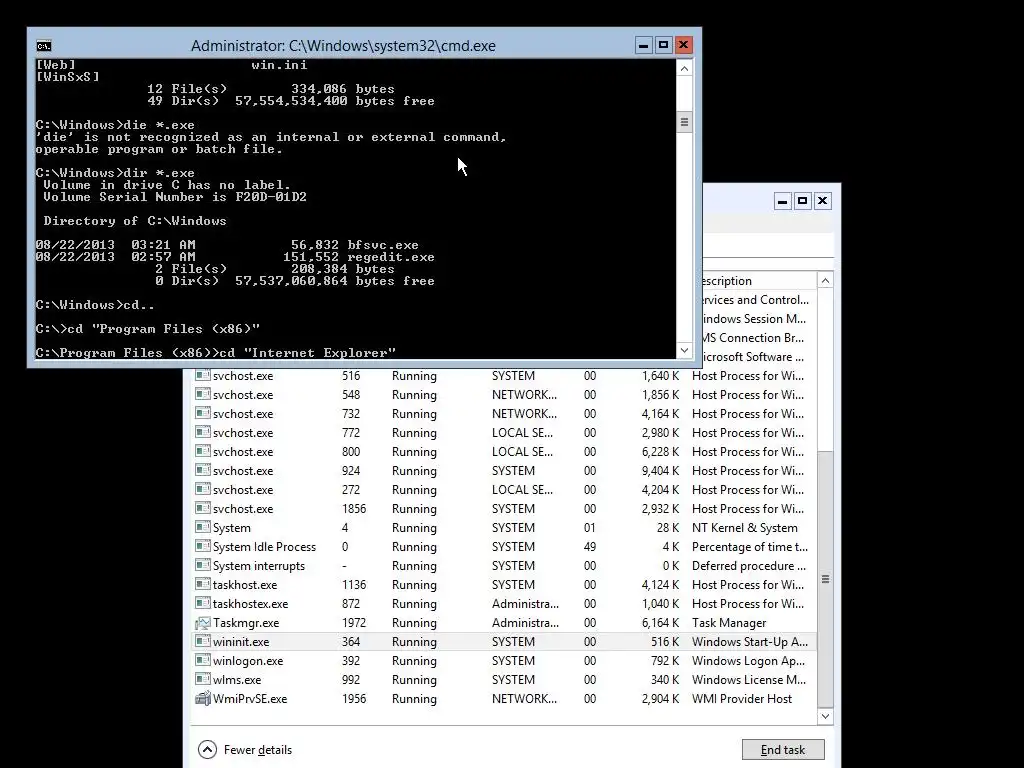Click cmd scrollbar down arrow

684,350
